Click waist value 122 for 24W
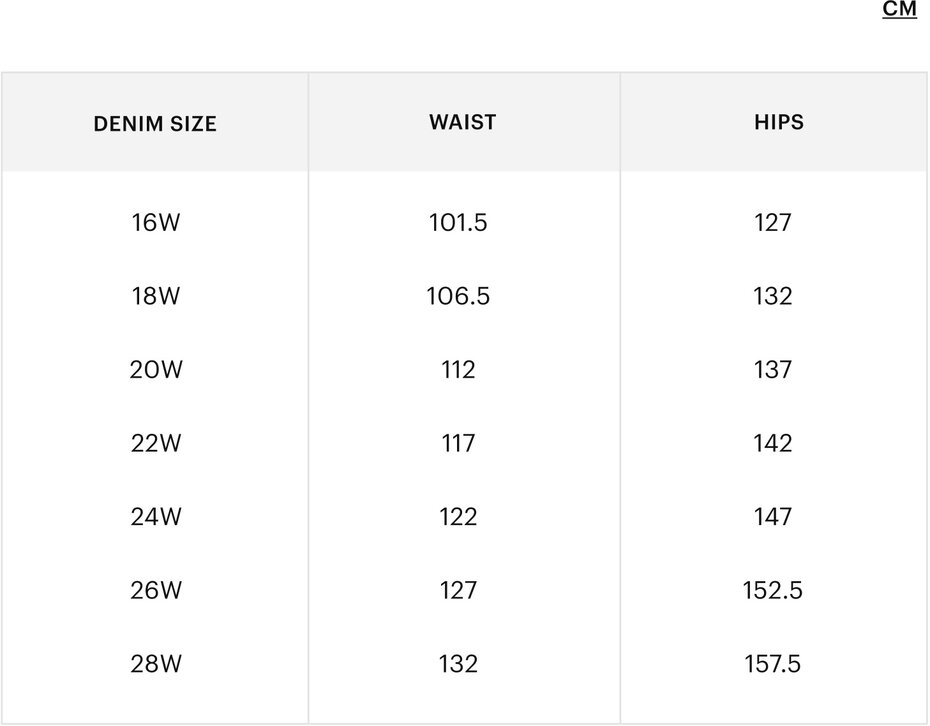 point(458,517)
